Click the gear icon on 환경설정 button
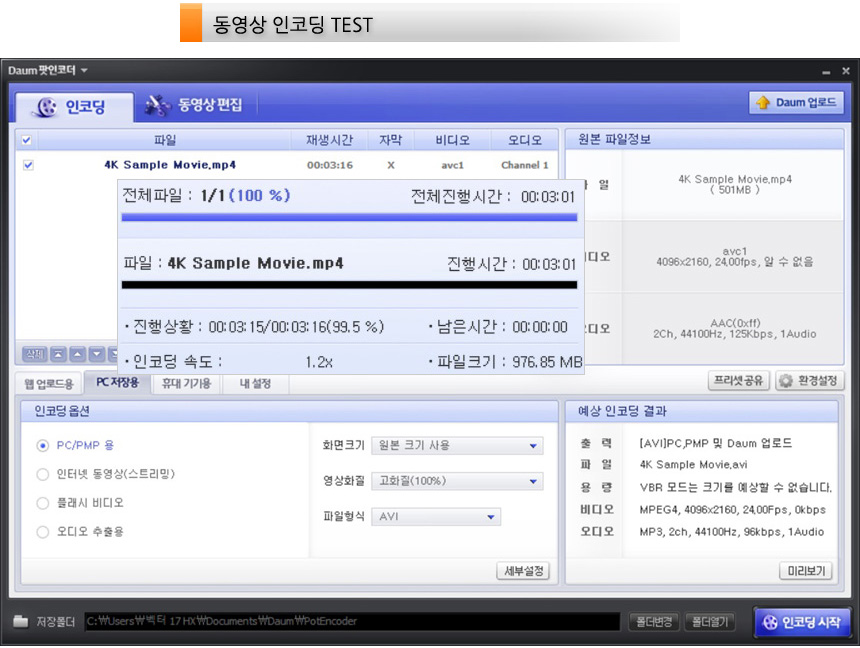Image resolution: width=860 pixels, height=648 pixels. click(786, 381)
